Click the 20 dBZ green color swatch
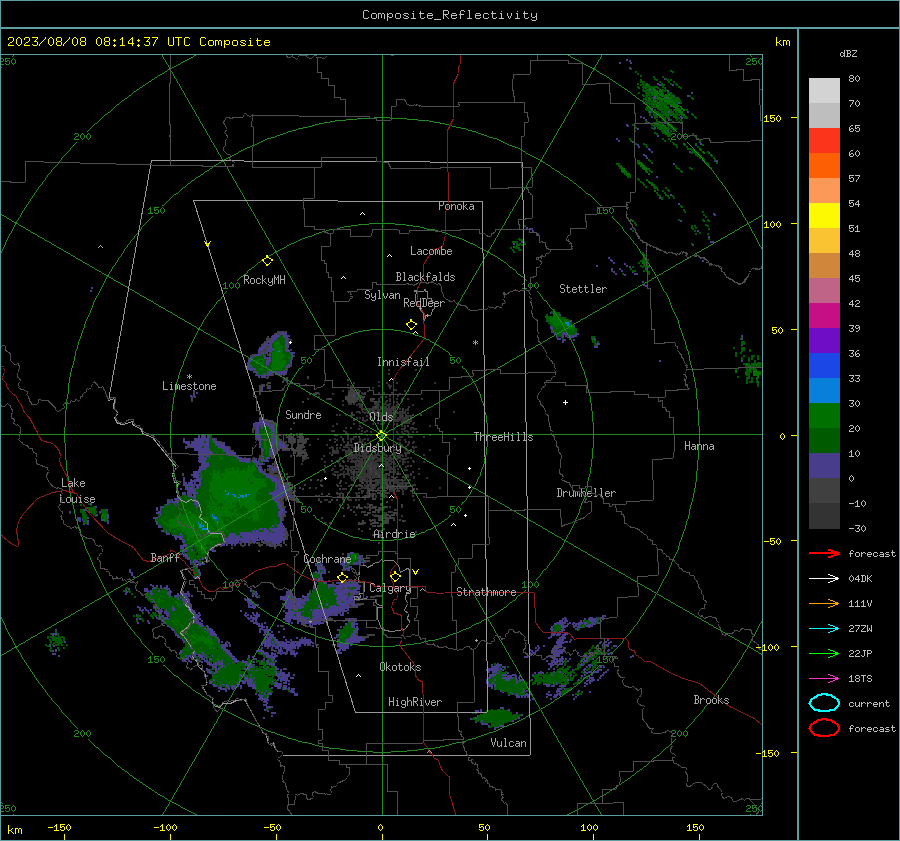The image size is (900, 841). tap(824, 416)
